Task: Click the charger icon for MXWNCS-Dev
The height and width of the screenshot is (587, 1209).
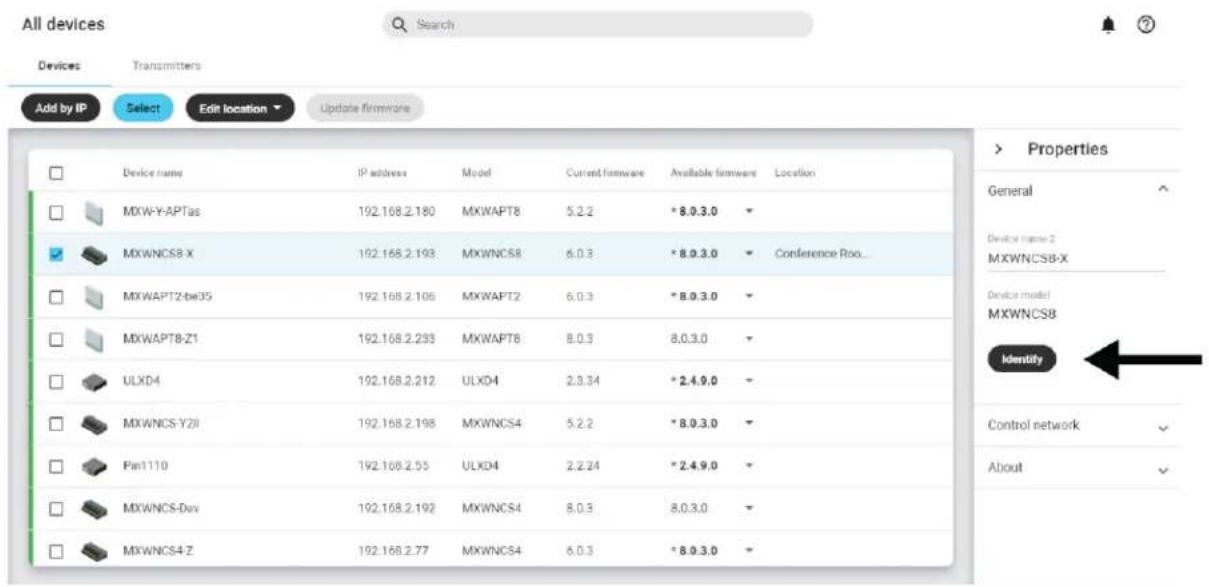Action: 93,508
